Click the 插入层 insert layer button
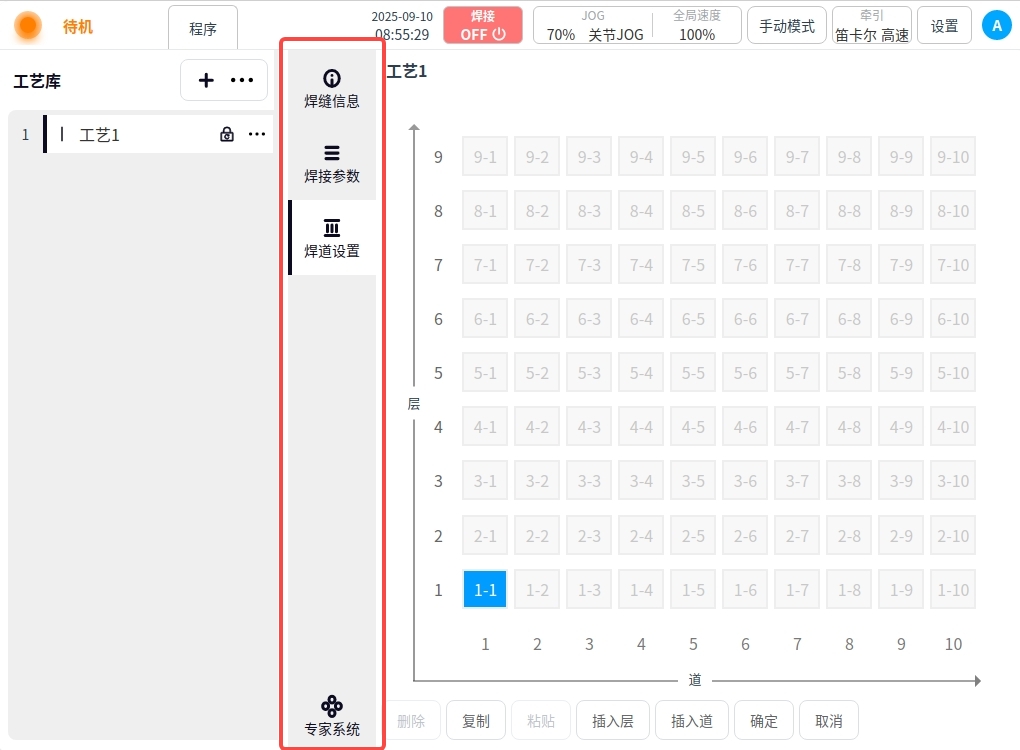Image resolution: width=1020 pixels, height=750 pixels. click(613, 720)
